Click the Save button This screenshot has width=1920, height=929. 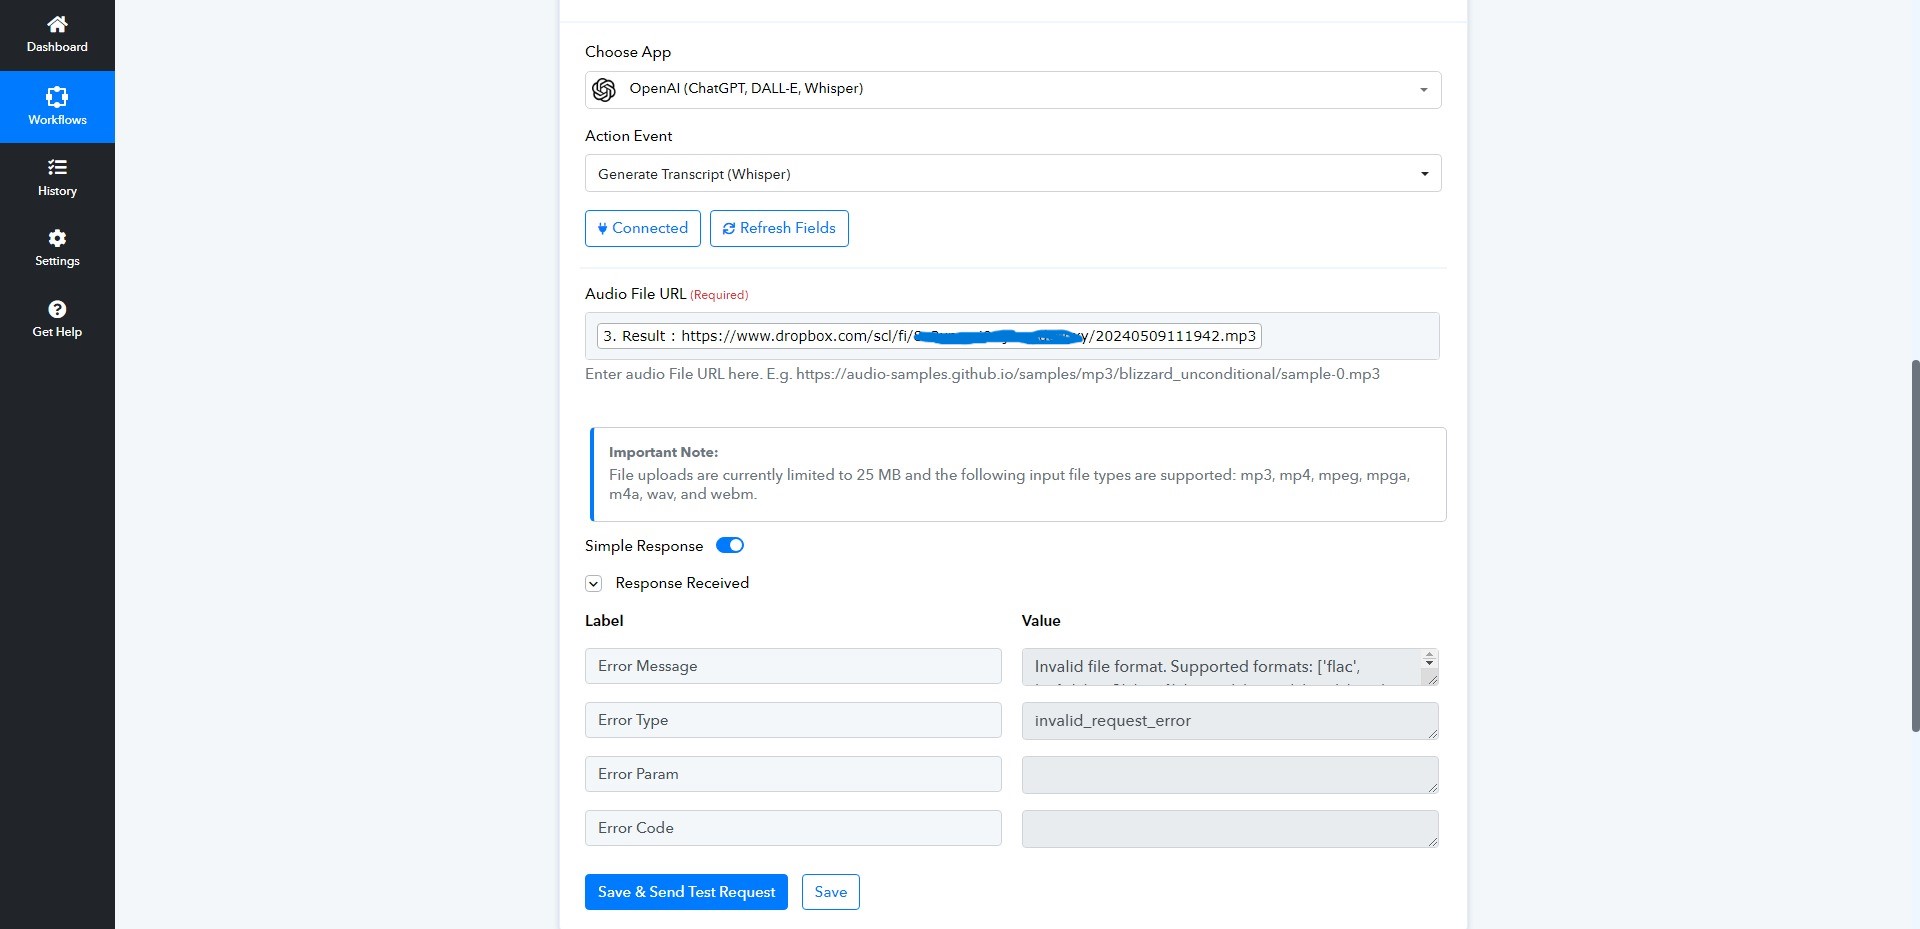click(831, 892)
